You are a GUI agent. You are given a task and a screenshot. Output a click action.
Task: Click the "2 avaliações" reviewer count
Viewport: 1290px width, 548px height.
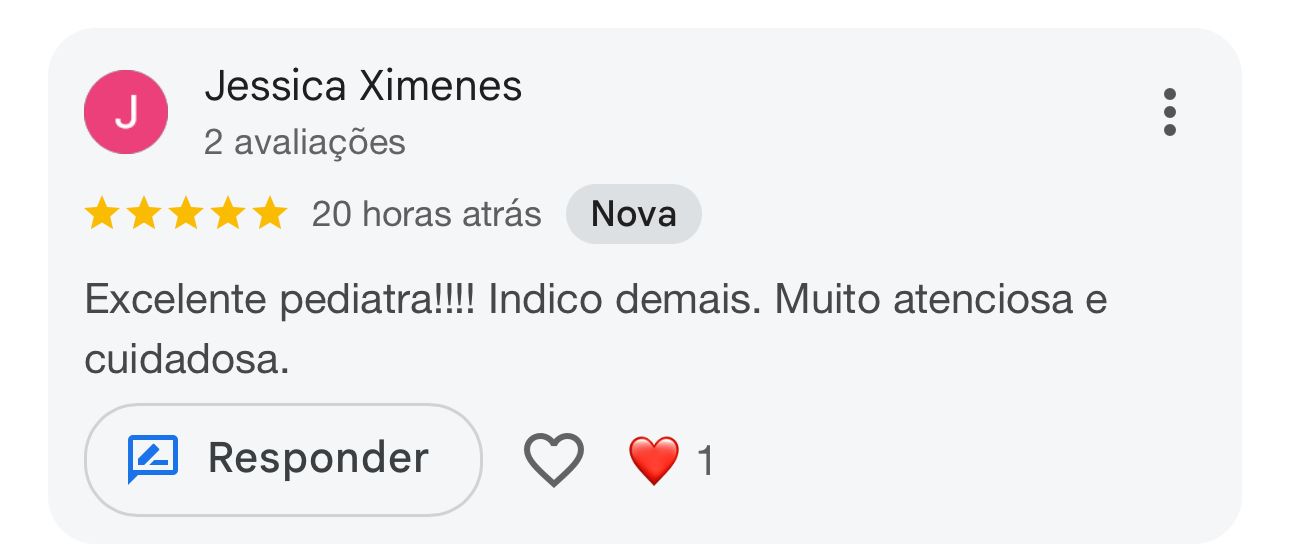click(305, 142)
